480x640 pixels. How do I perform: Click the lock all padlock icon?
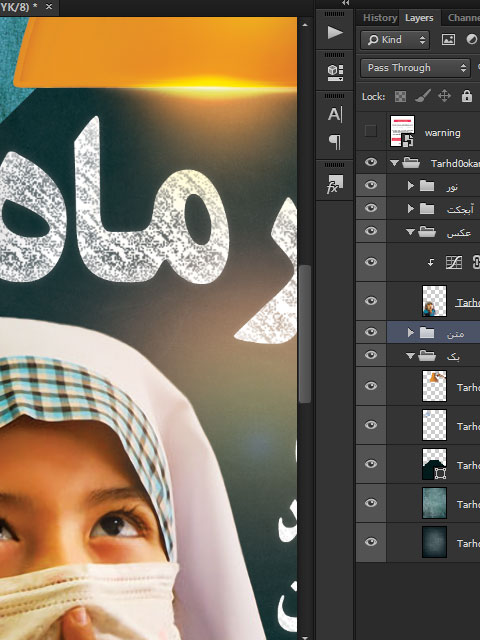point(467,96)
